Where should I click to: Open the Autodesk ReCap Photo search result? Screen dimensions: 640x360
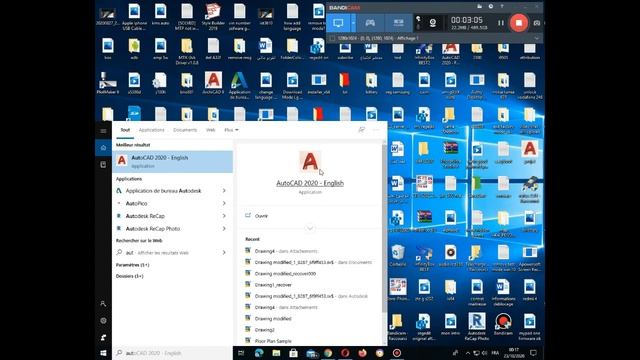[x=153, y=229]
